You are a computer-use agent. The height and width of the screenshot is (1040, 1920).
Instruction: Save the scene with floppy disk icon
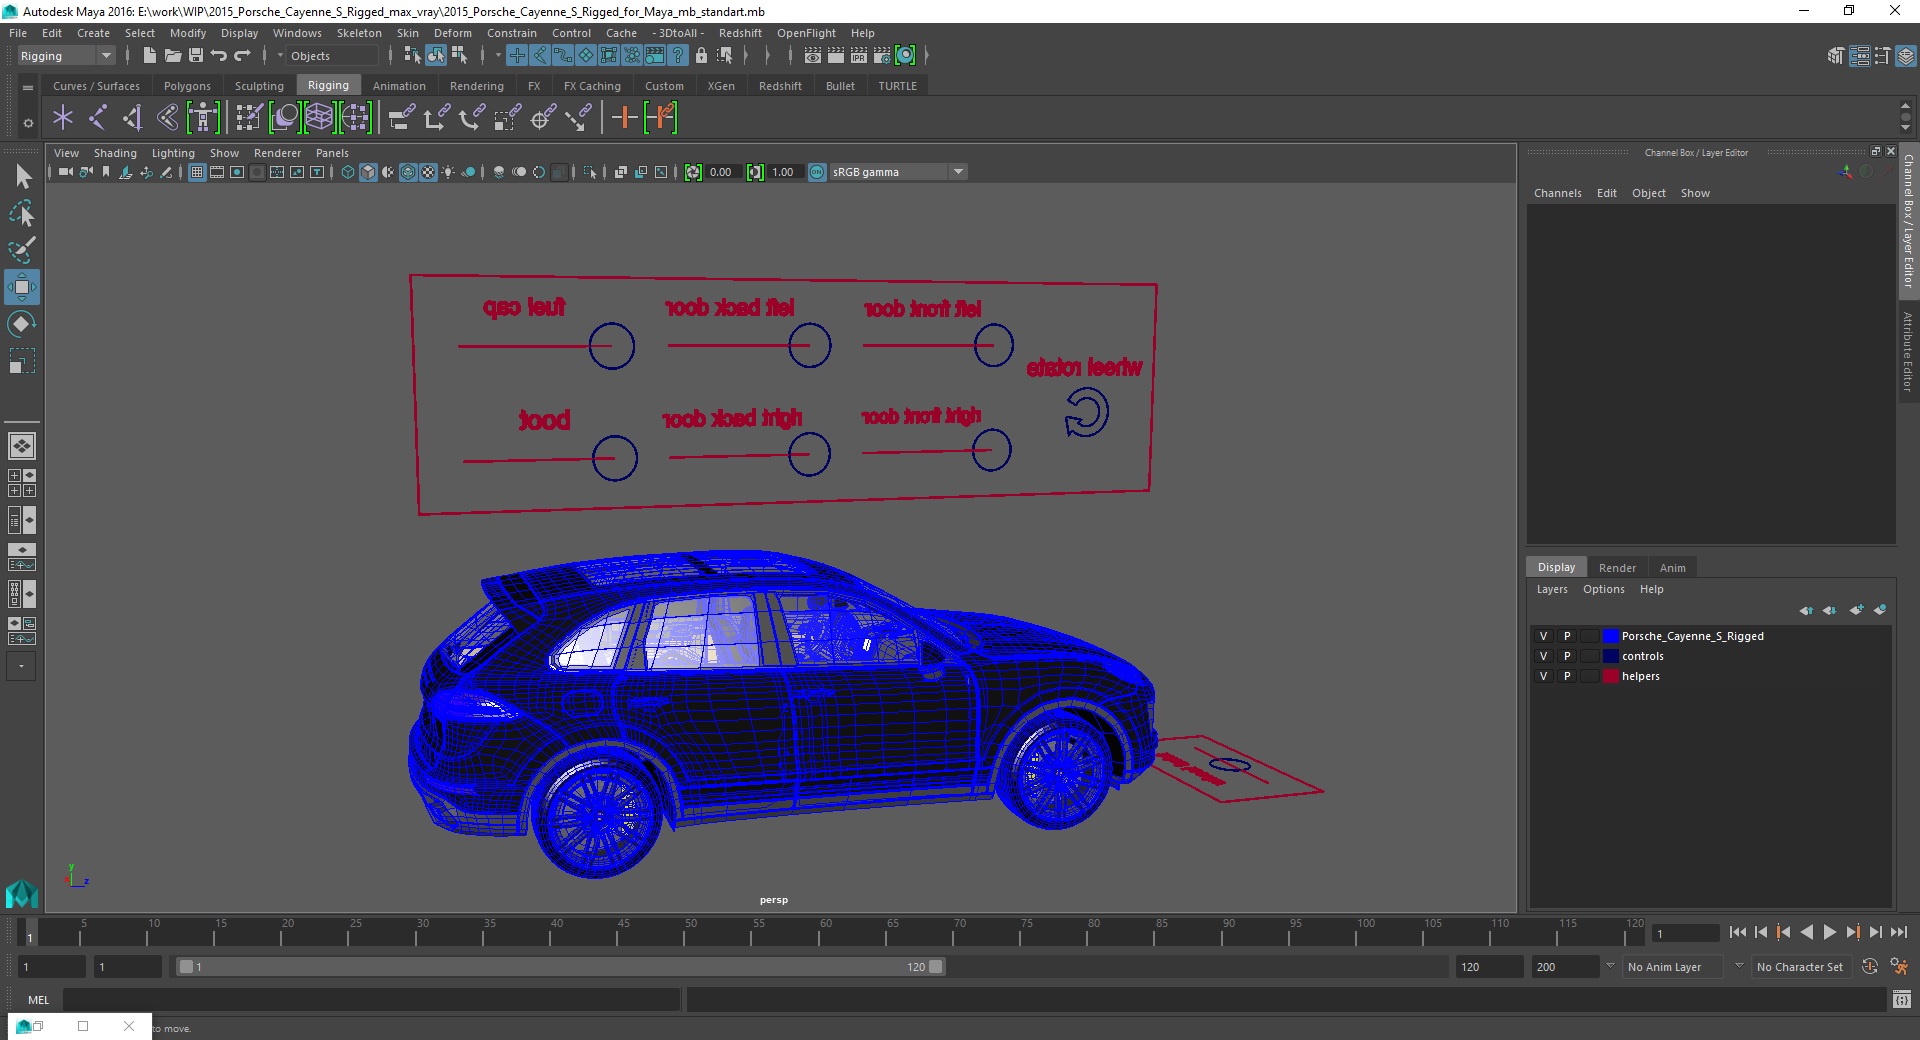tap(196, 56)
